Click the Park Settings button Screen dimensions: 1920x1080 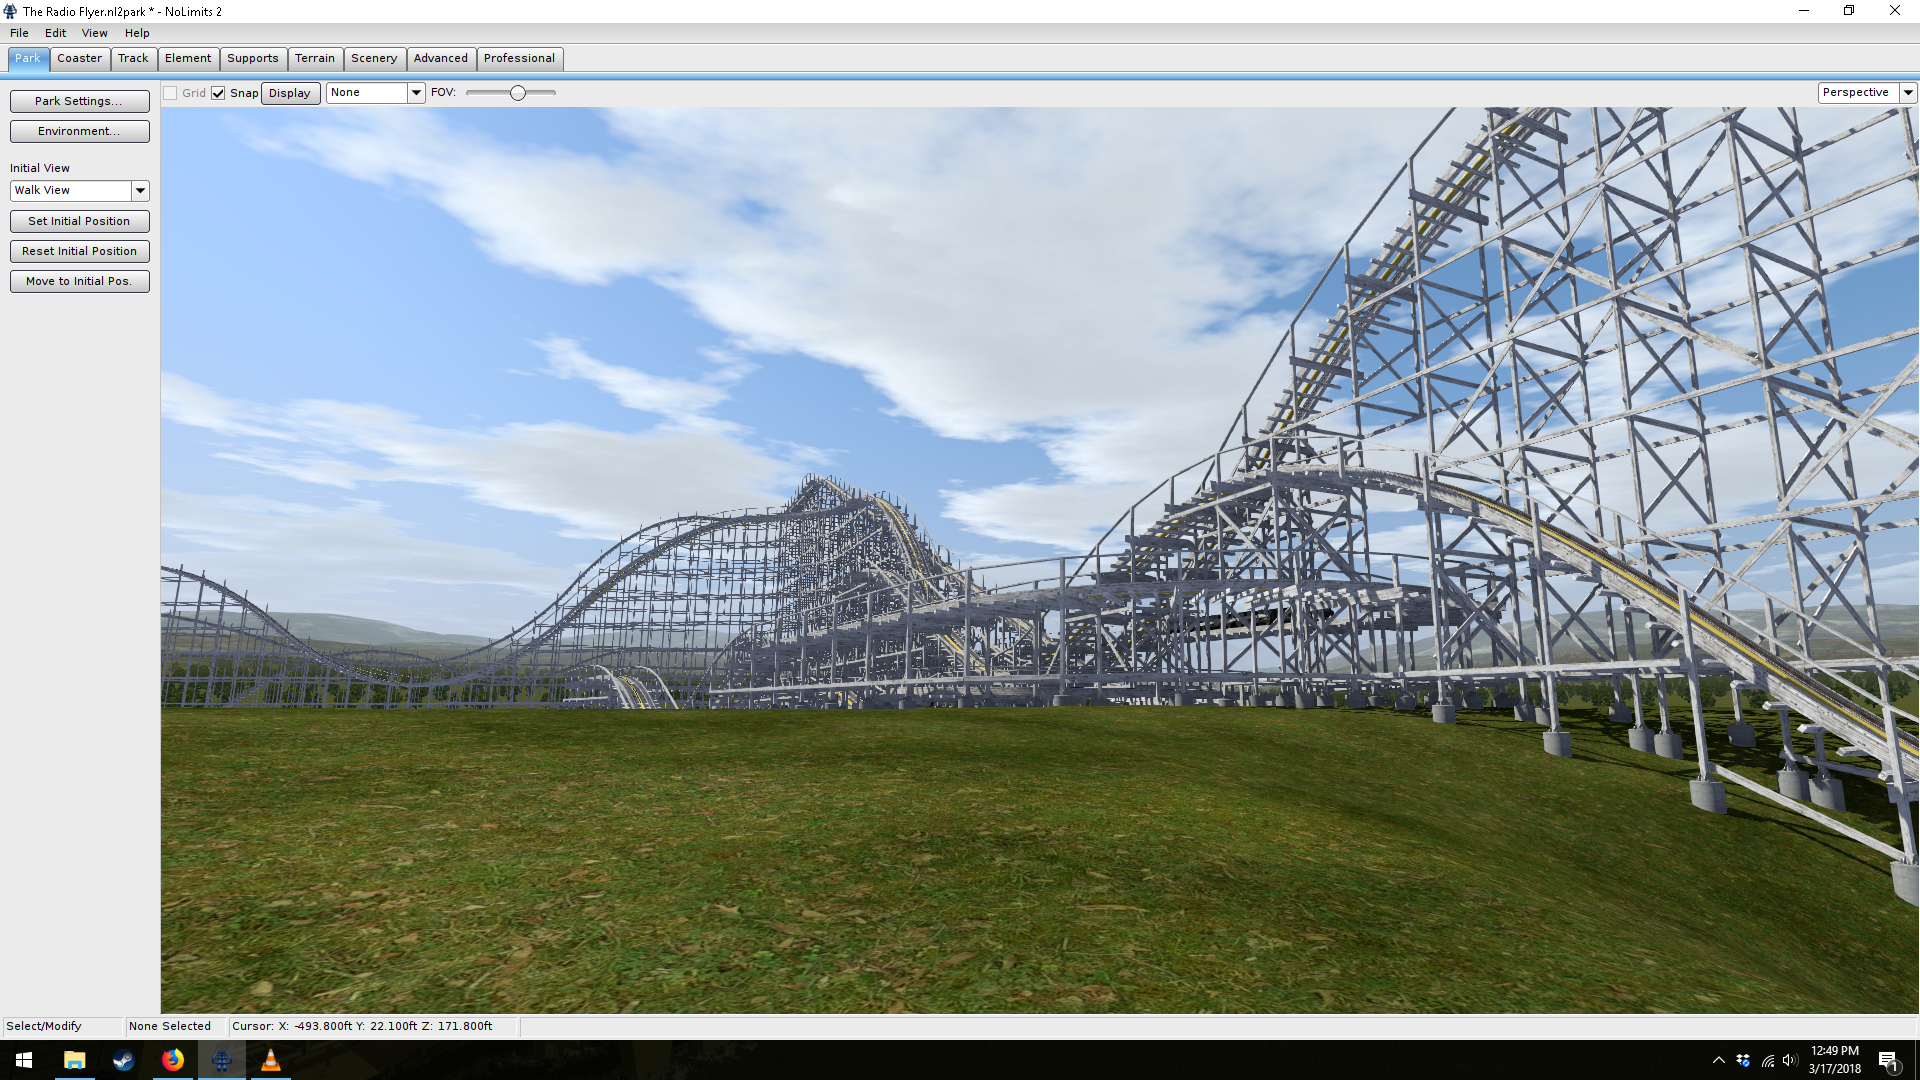(x=79, y=101)
